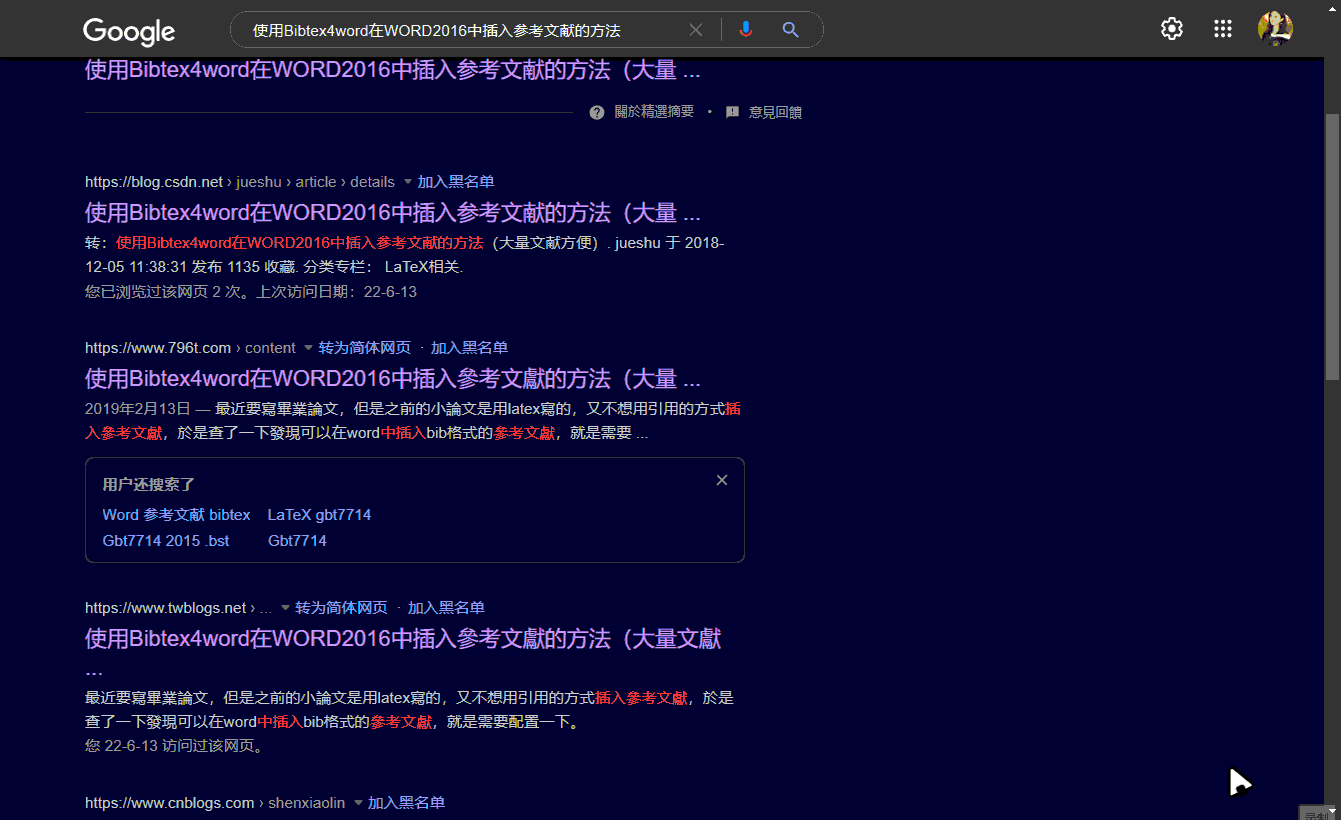Click the www.796t.com breadcrumb URL
The width and height of the screenshot is (1341, 820).
(x=190, y=348)
